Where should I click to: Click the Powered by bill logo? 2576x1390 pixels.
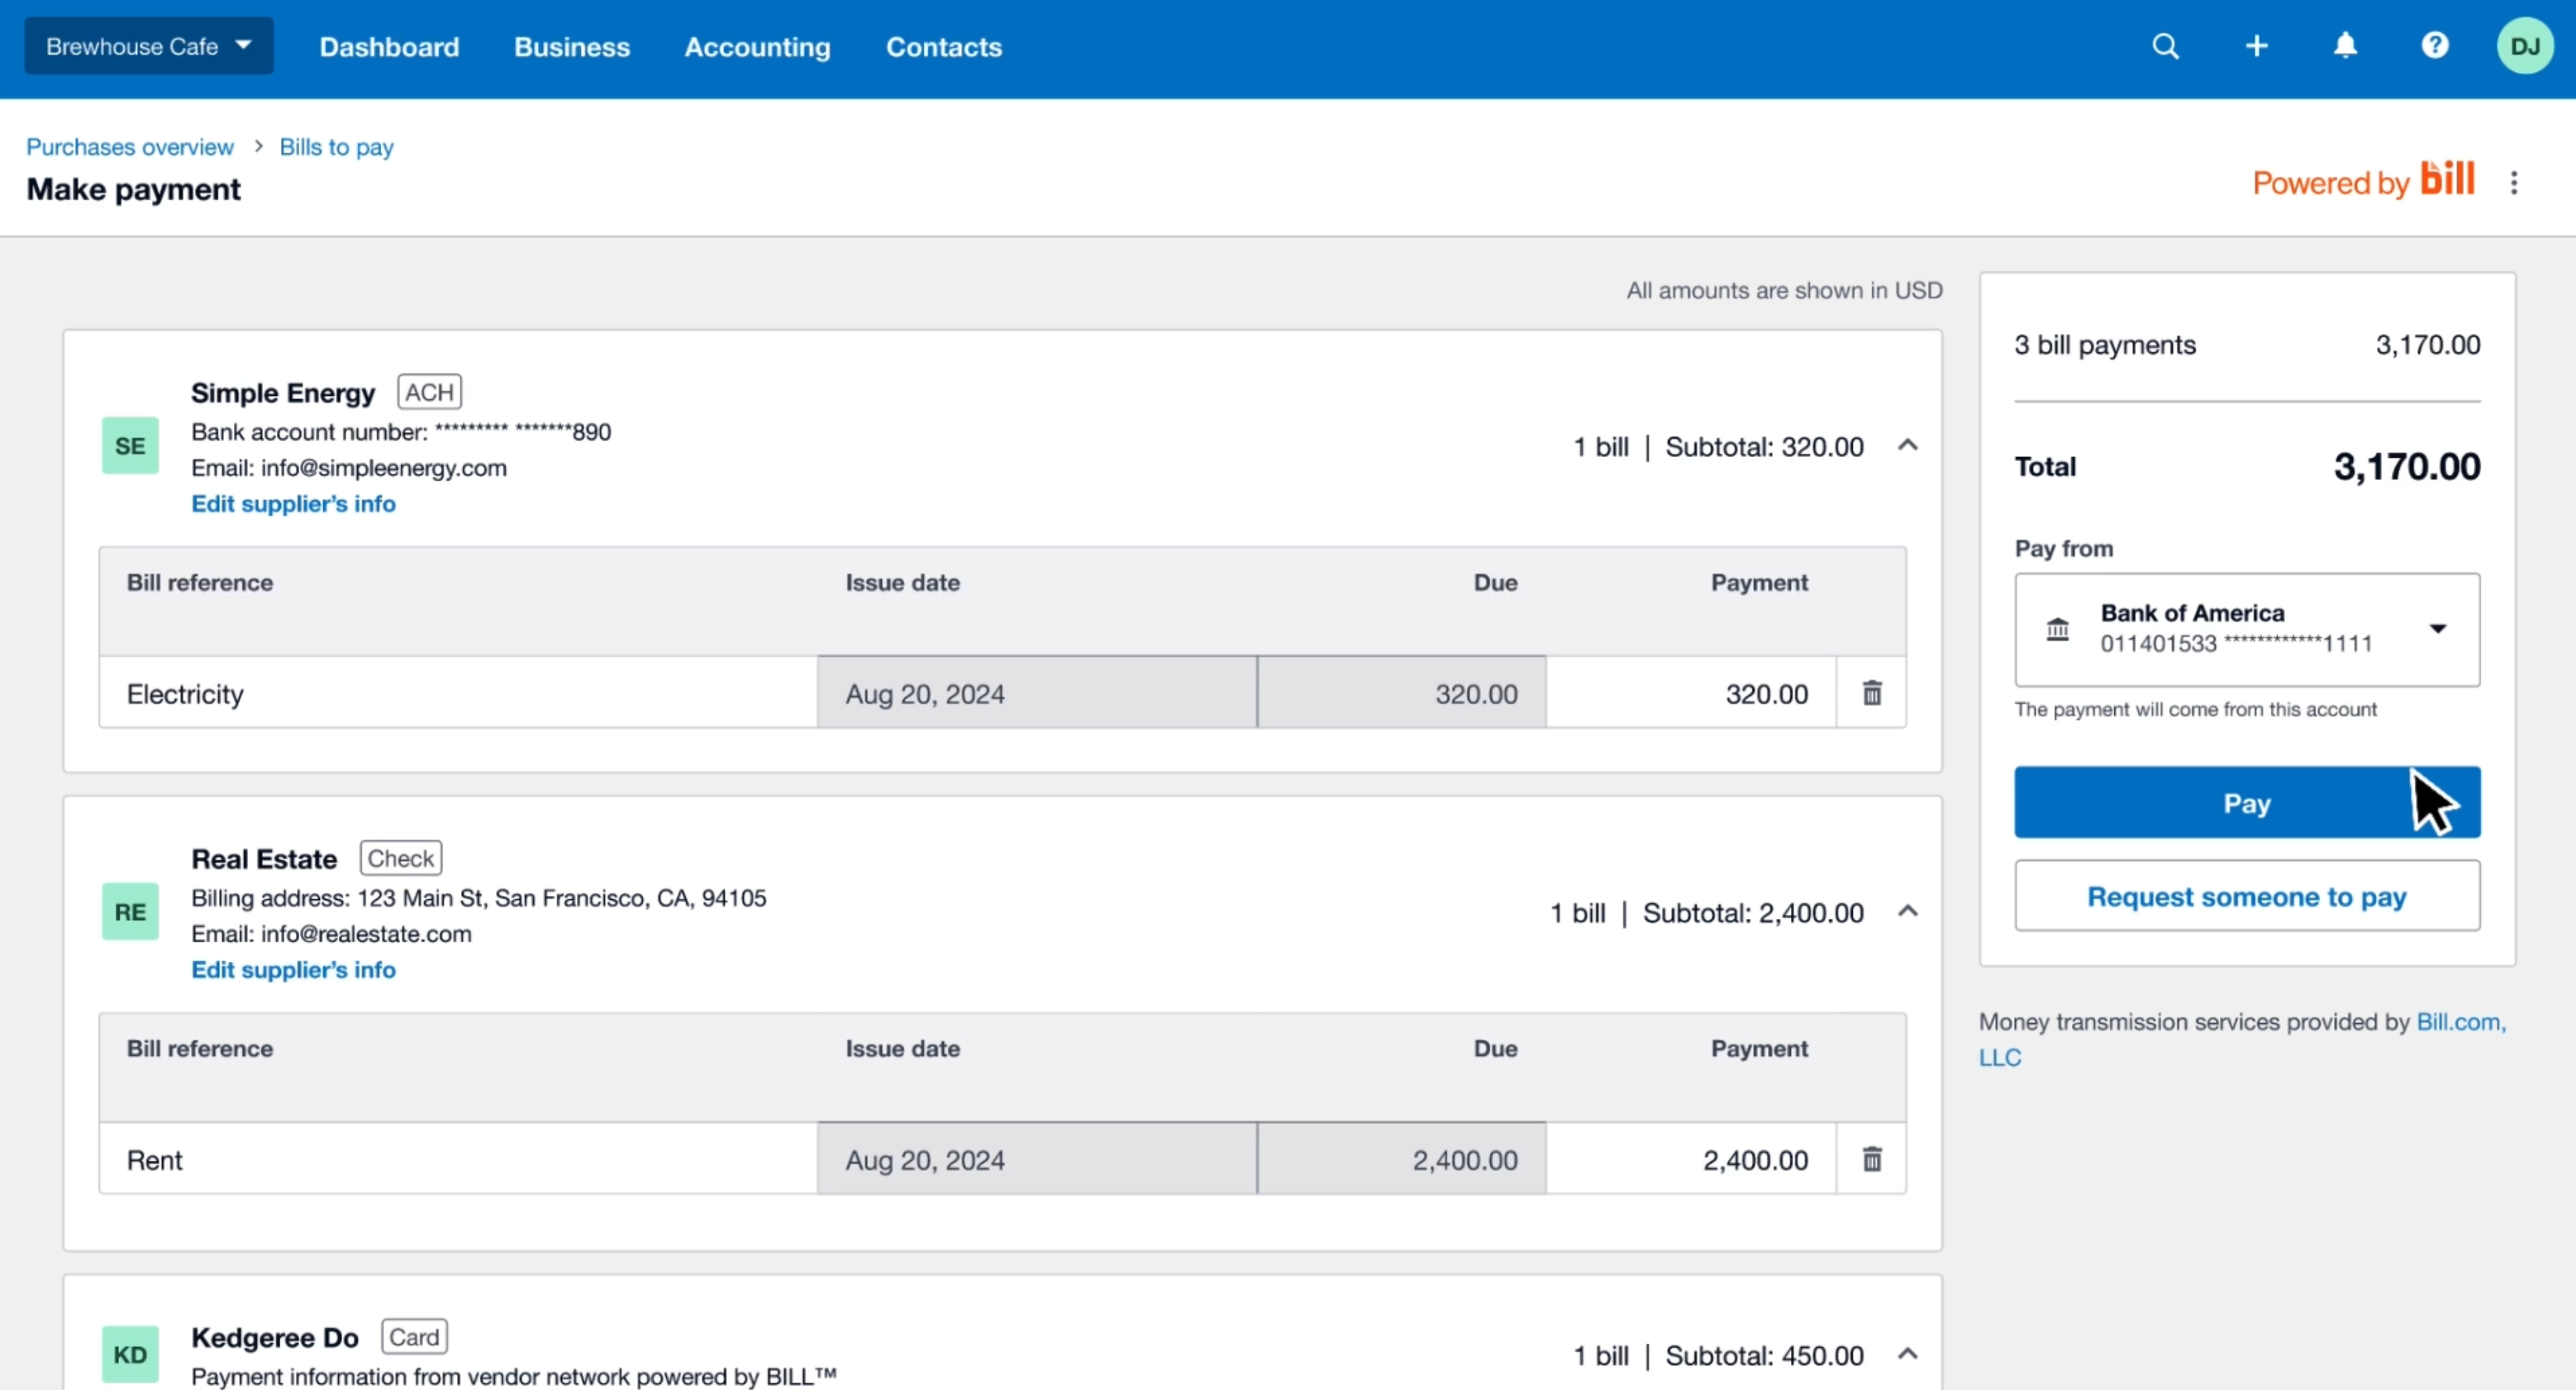[x=2363, y=181]
